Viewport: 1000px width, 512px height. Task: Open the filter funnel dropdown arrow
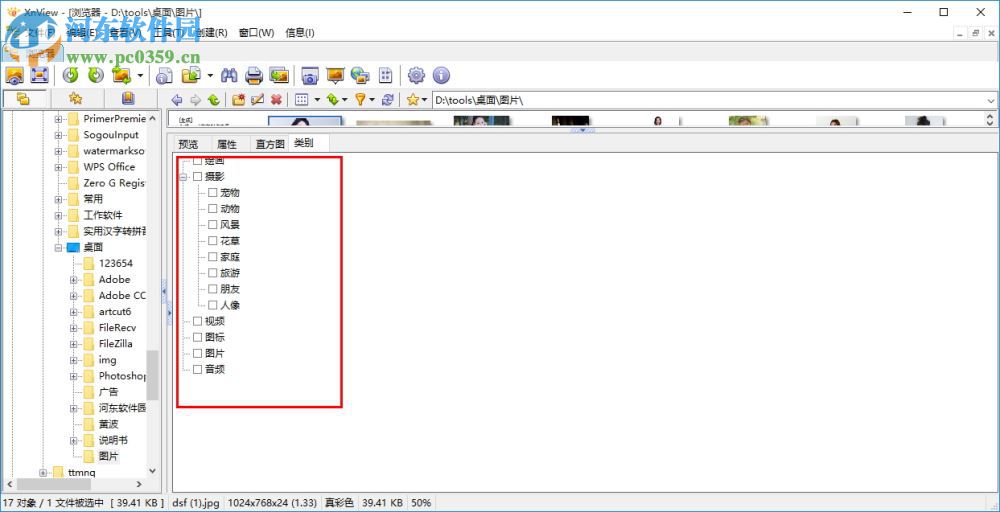pos(372,99)
